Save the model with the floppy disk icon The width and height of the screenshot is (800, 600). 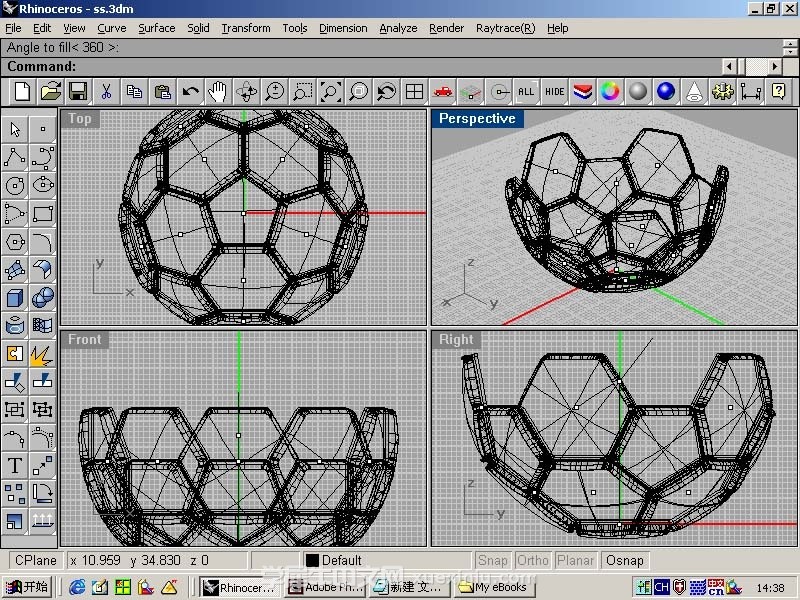79,92
